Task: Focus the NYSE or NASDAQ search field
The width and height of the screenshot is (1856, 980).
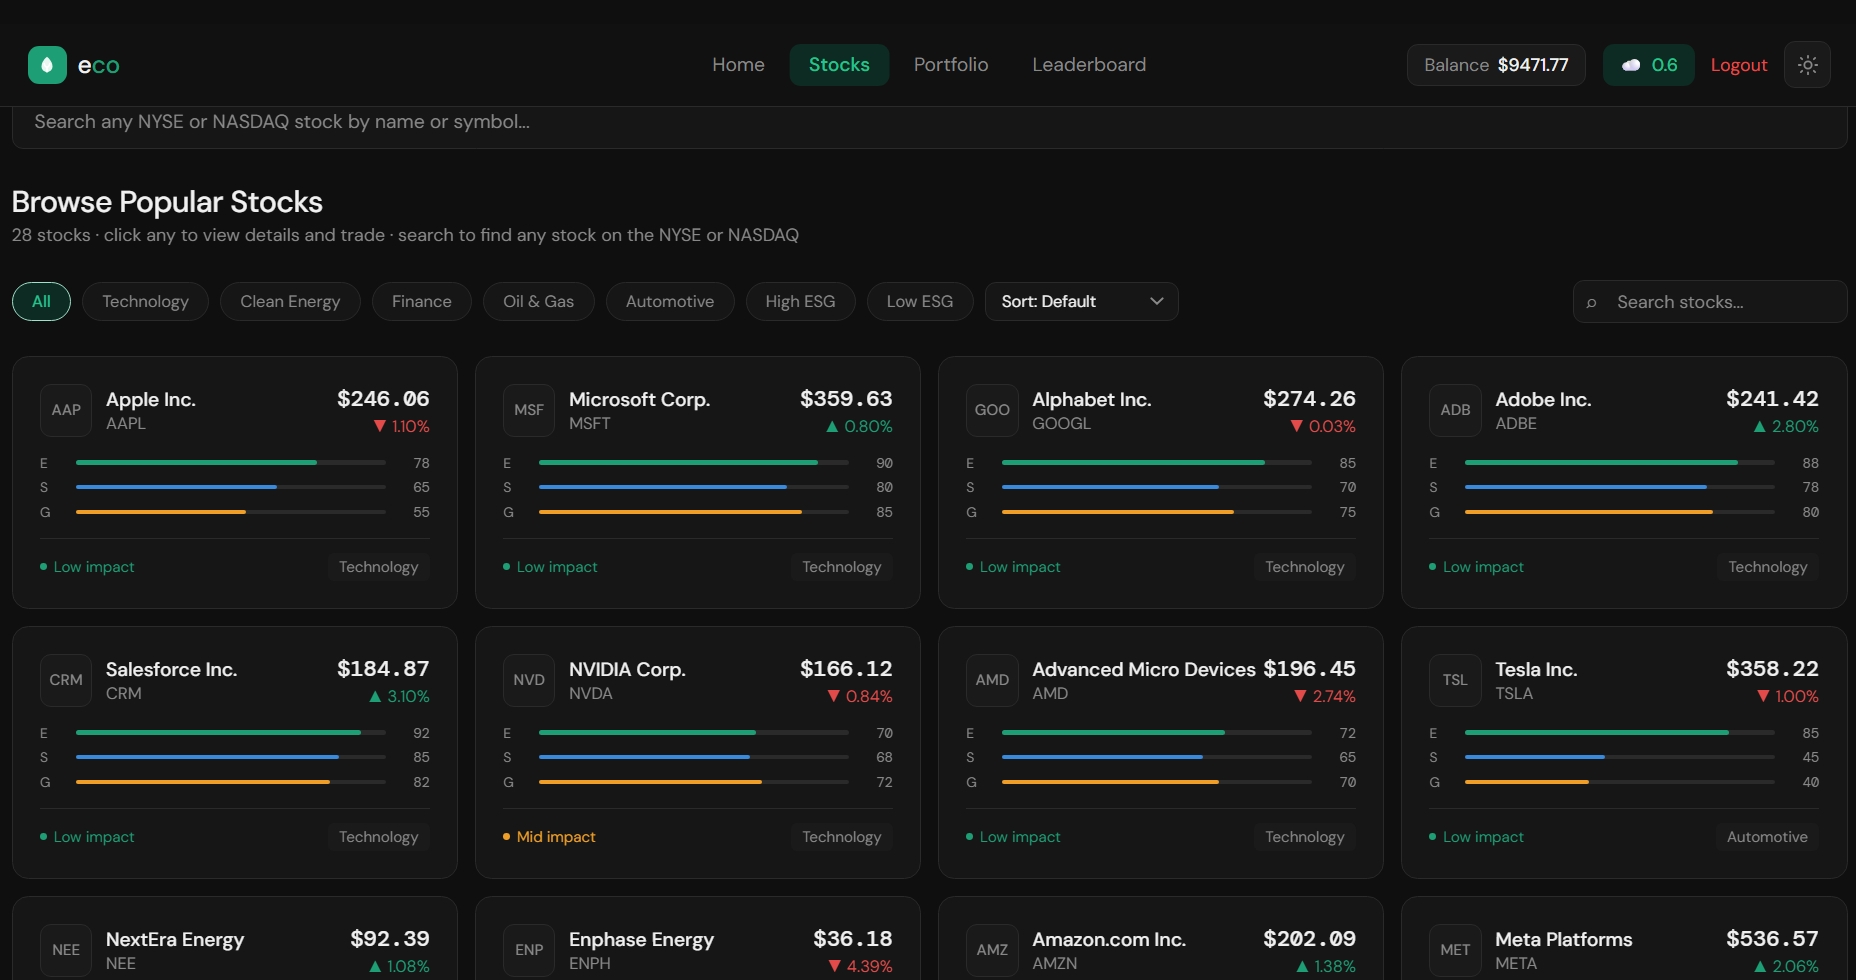Action: [929, 122]
